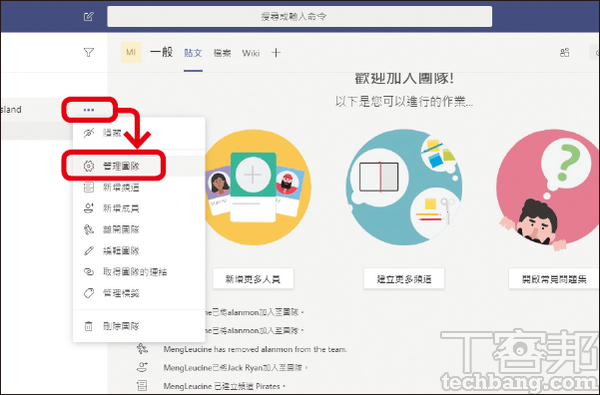Click the search or command input box
Viewport: 600px width, 395px height.
[x=300, y=16]
